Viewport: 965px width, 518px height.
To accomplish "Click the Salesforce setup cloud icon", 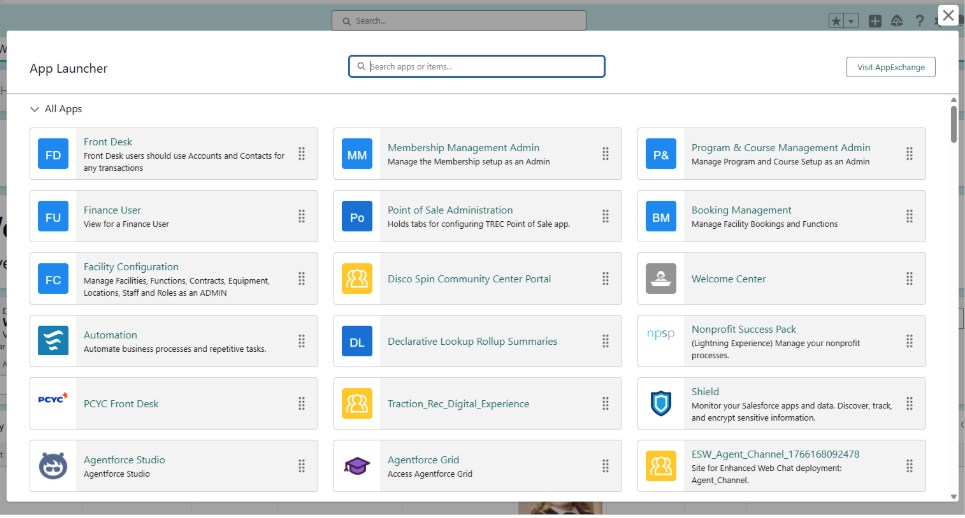I will click(x=897, y=21).
